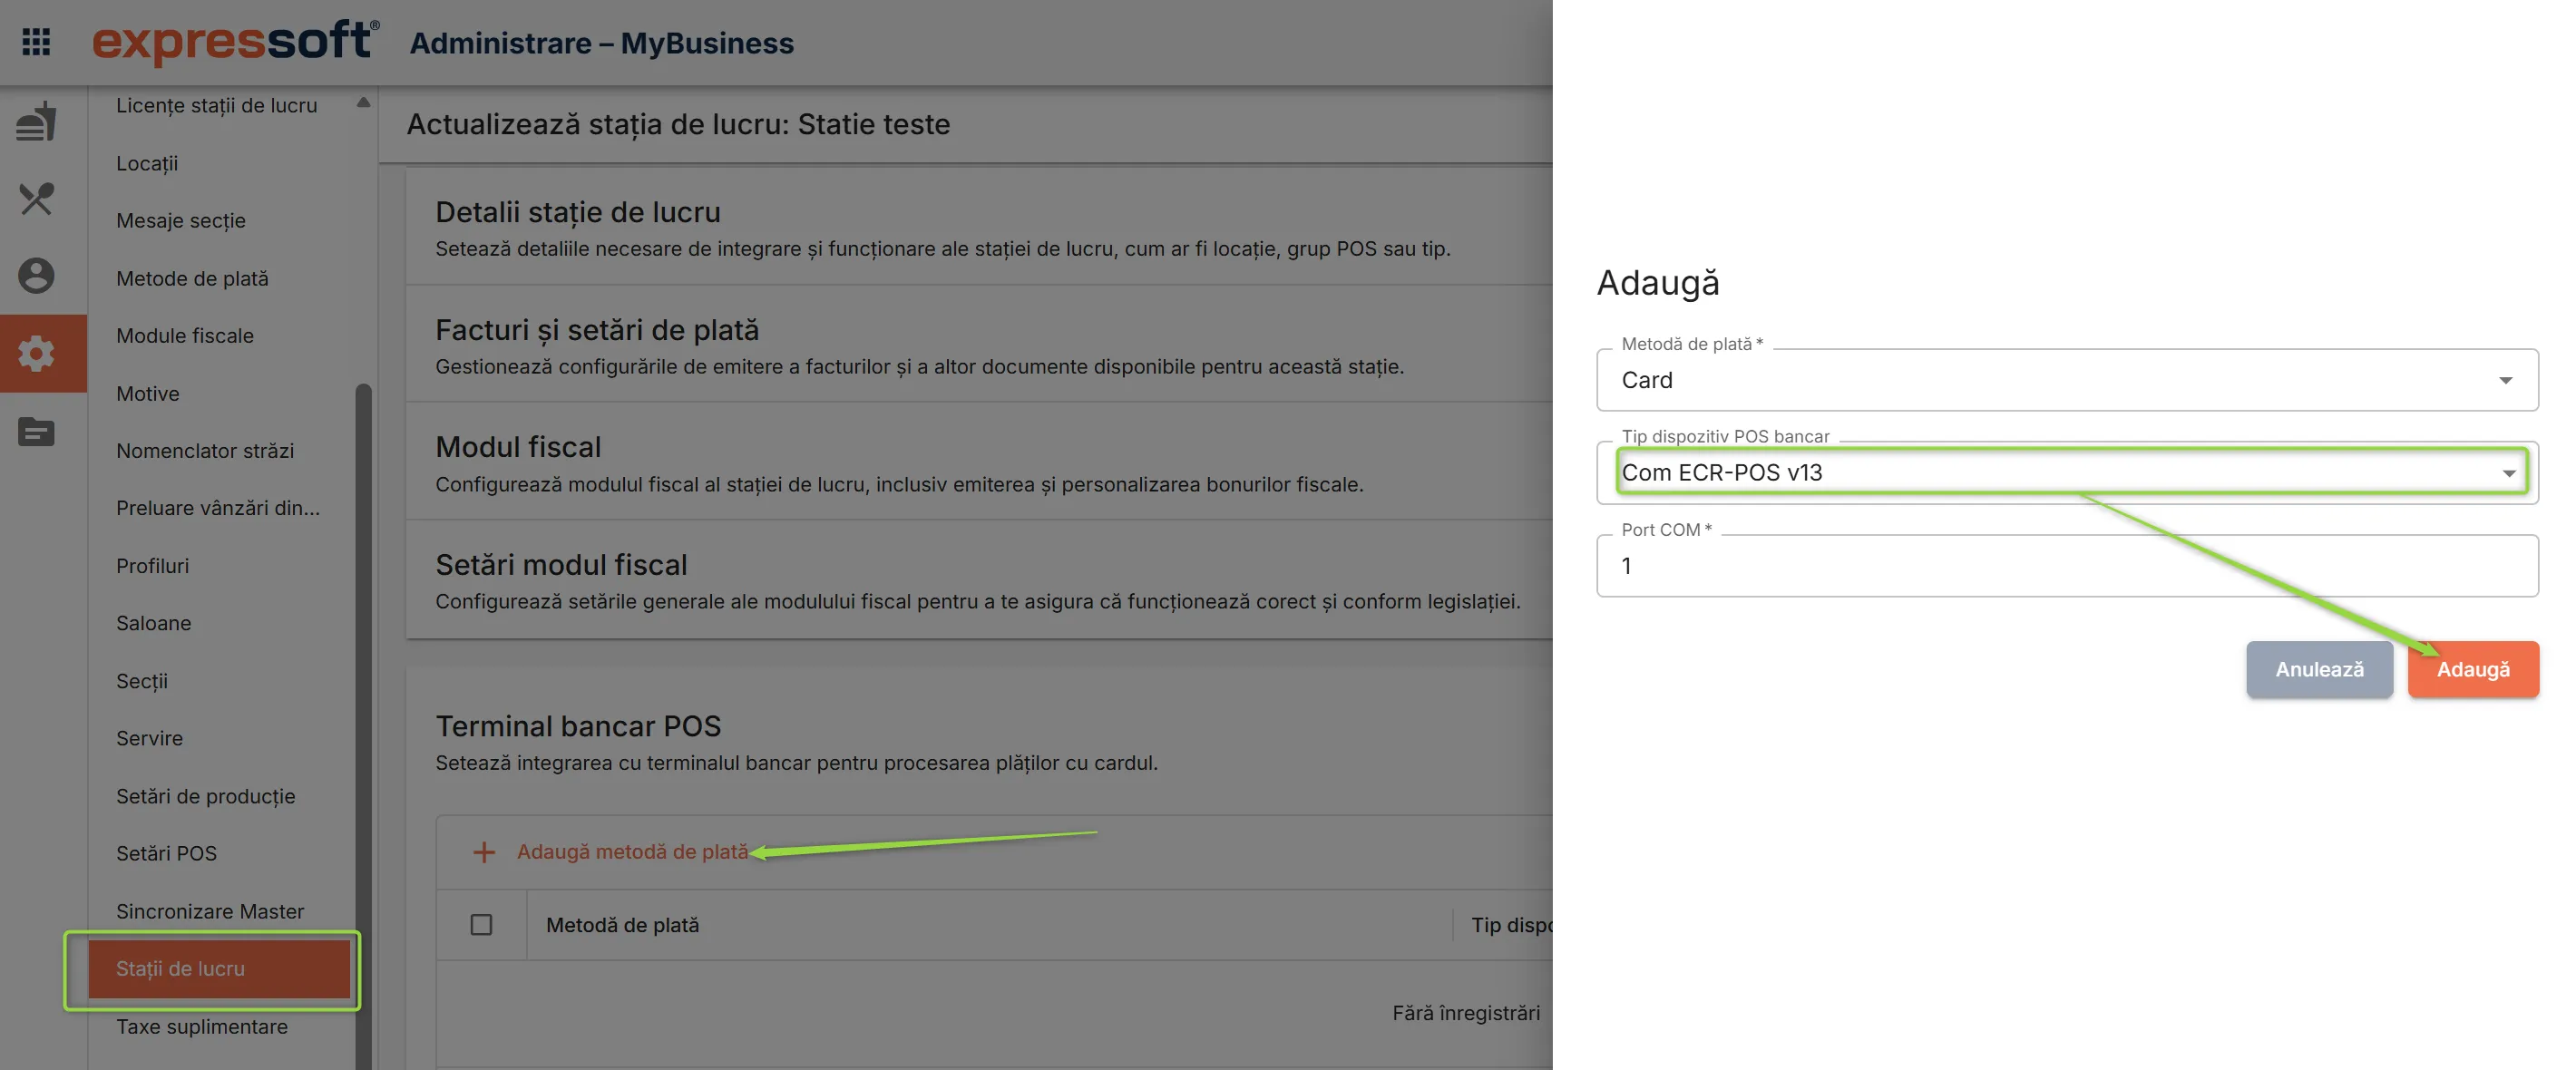
Task: Click in the Port COM input field
Action: click(2067, 566)
